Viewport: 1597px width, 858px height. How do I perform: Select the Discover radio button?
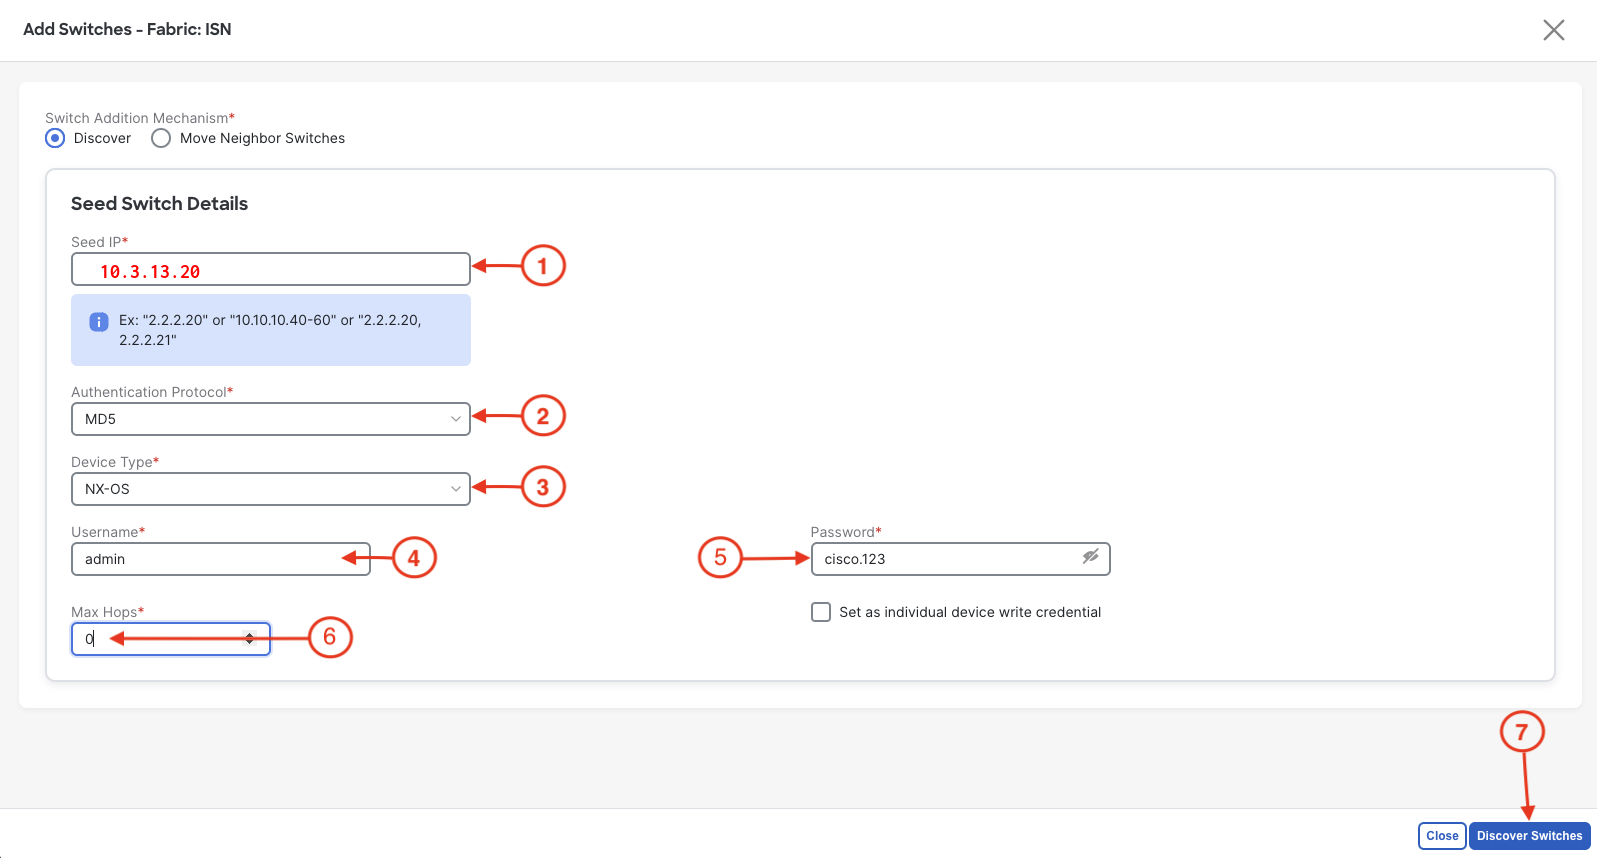click(x=56, y=138)
